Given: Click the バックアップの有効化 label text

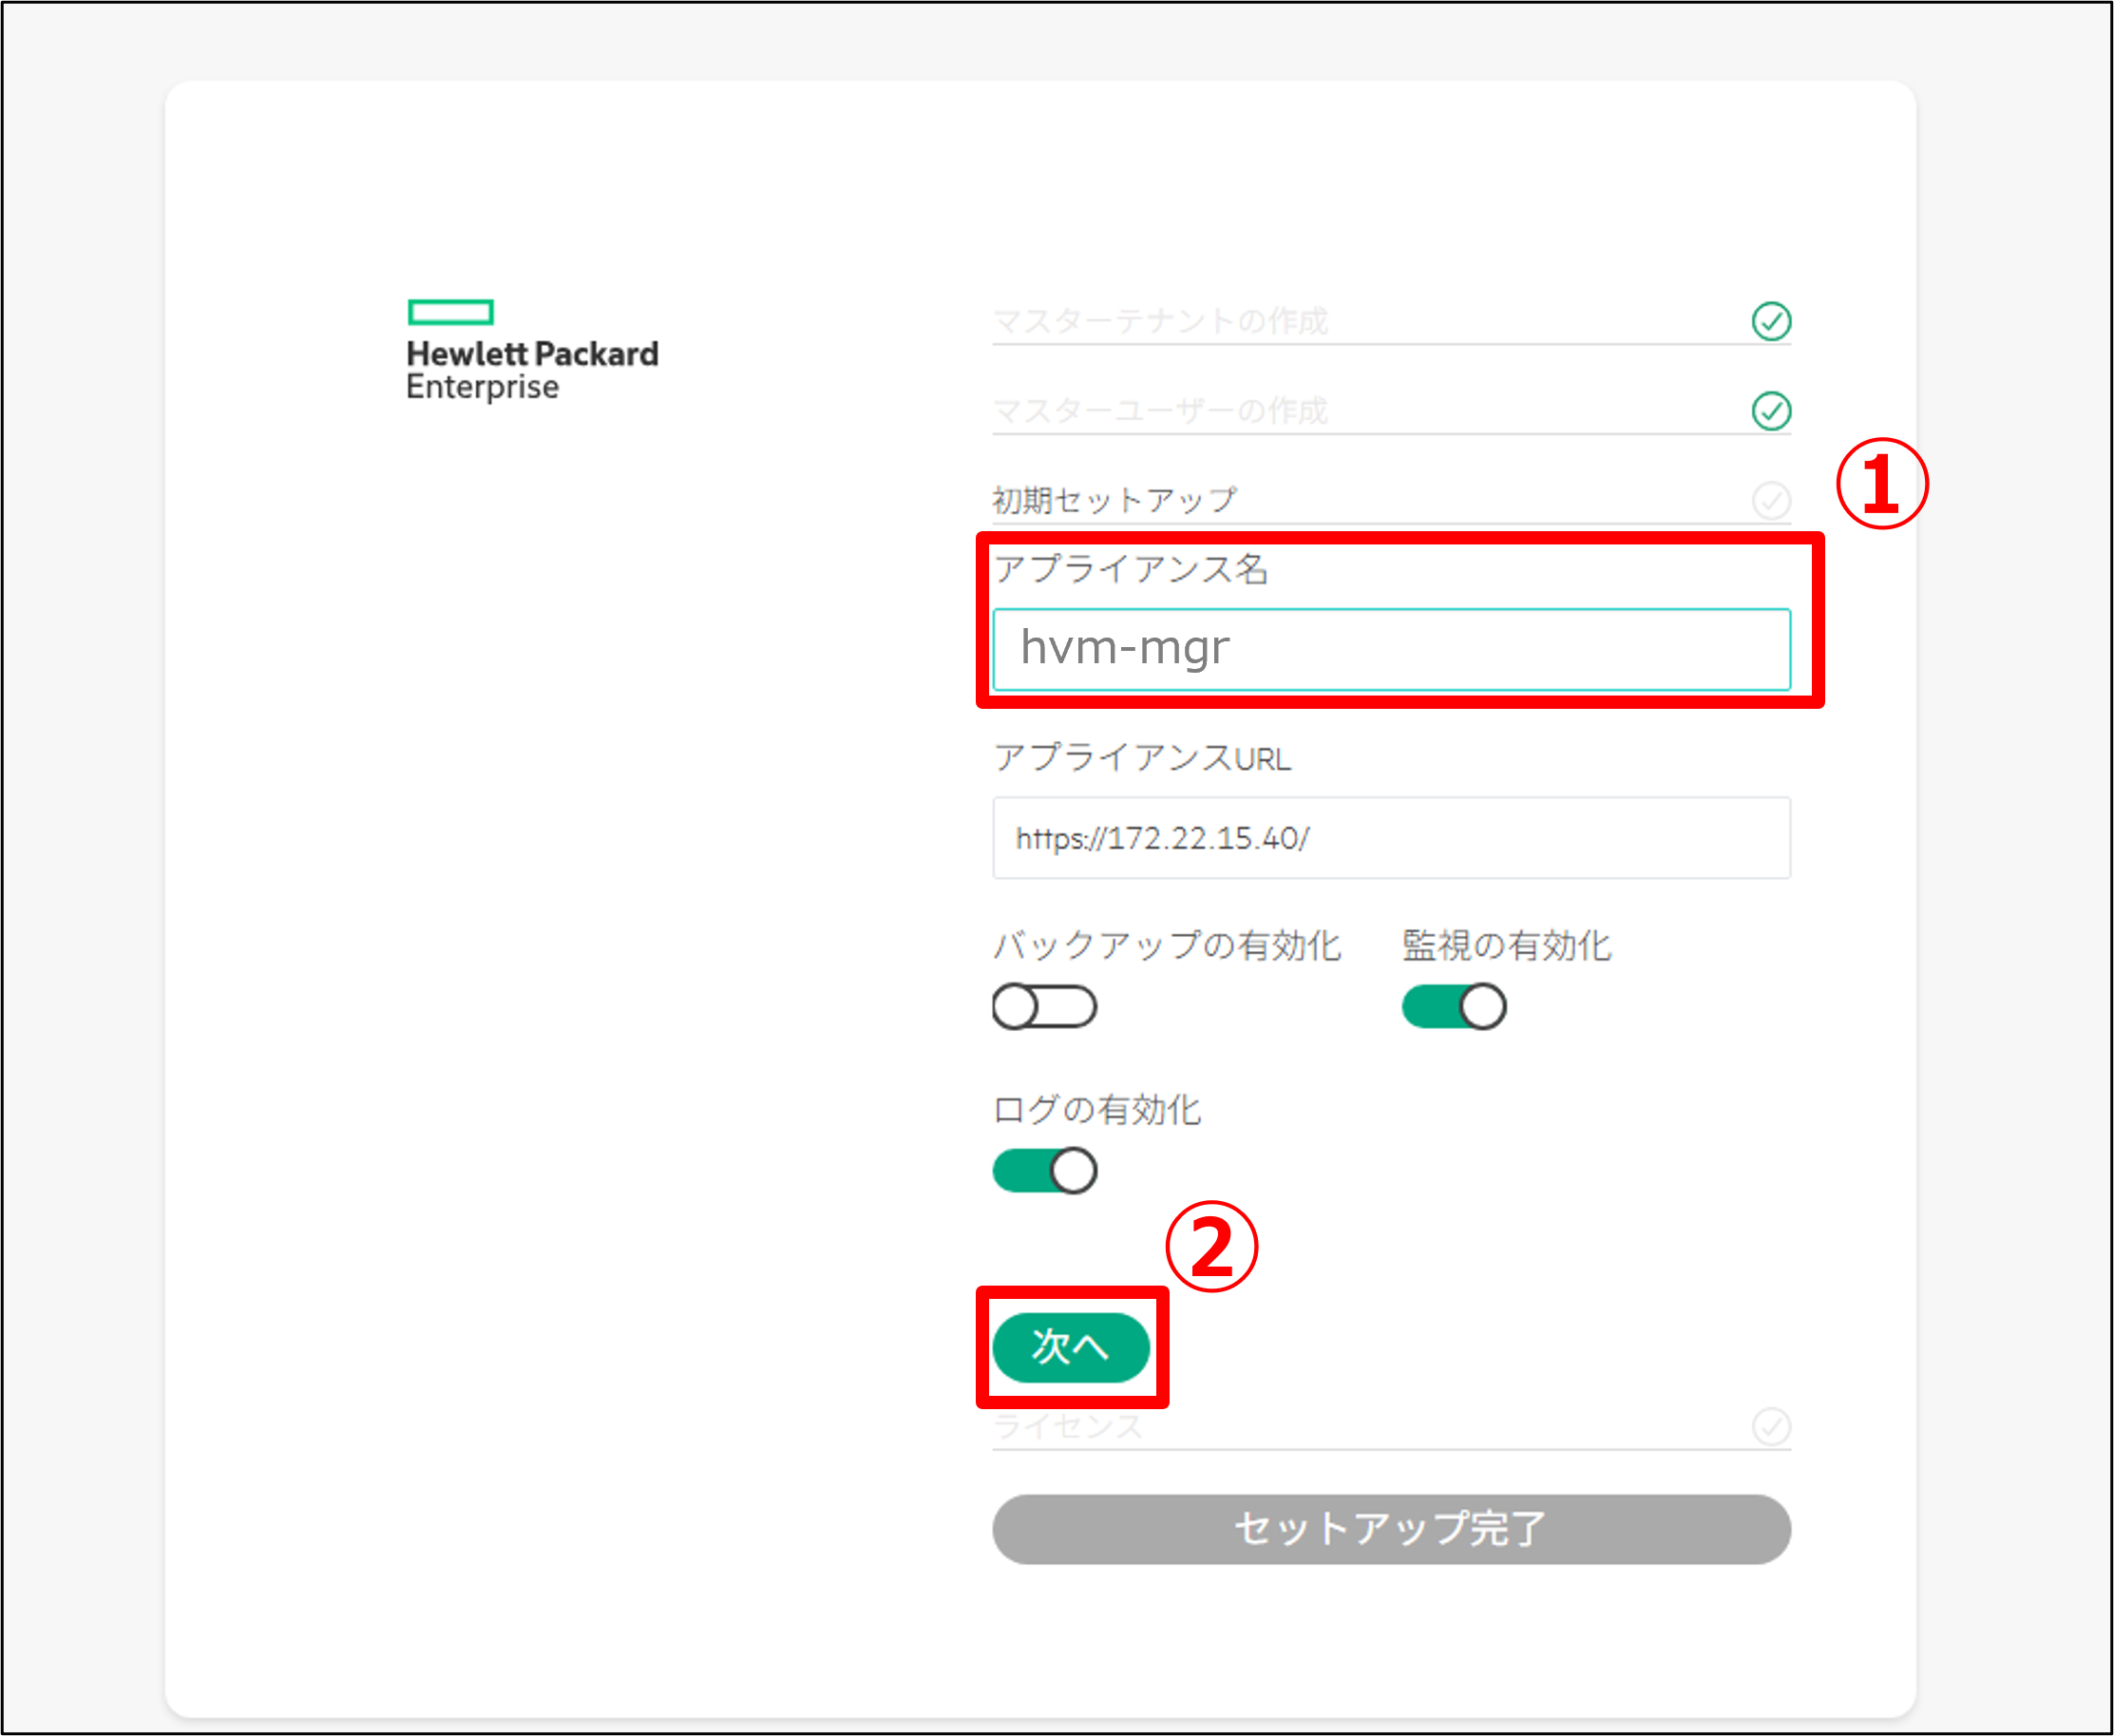Looking at the screenshot, I should click(x=1166, y=945).
